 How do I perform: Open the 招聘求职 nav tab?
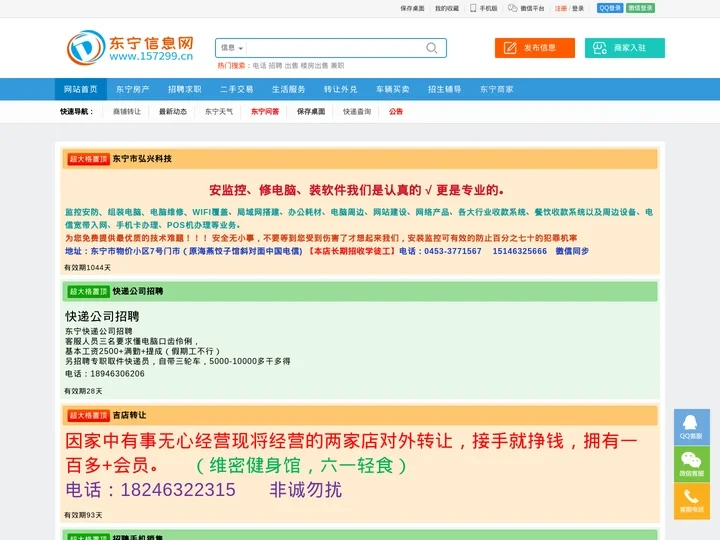(x=185, y=89)
